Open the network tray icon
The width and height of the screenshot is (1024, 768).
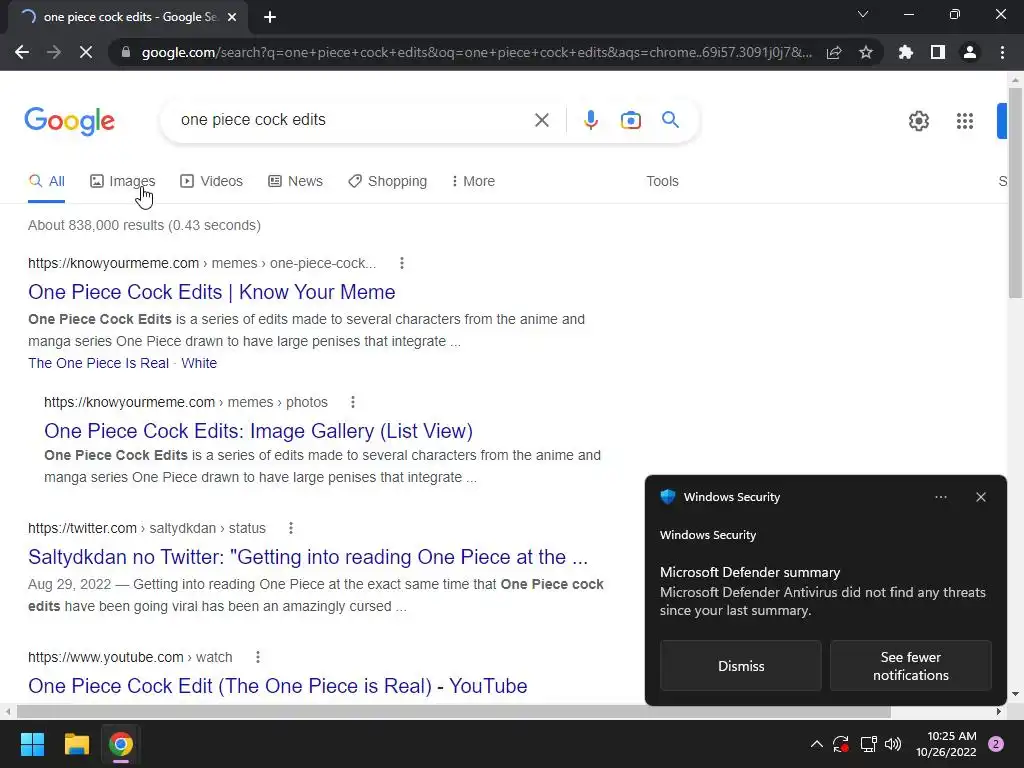[868, 744]
